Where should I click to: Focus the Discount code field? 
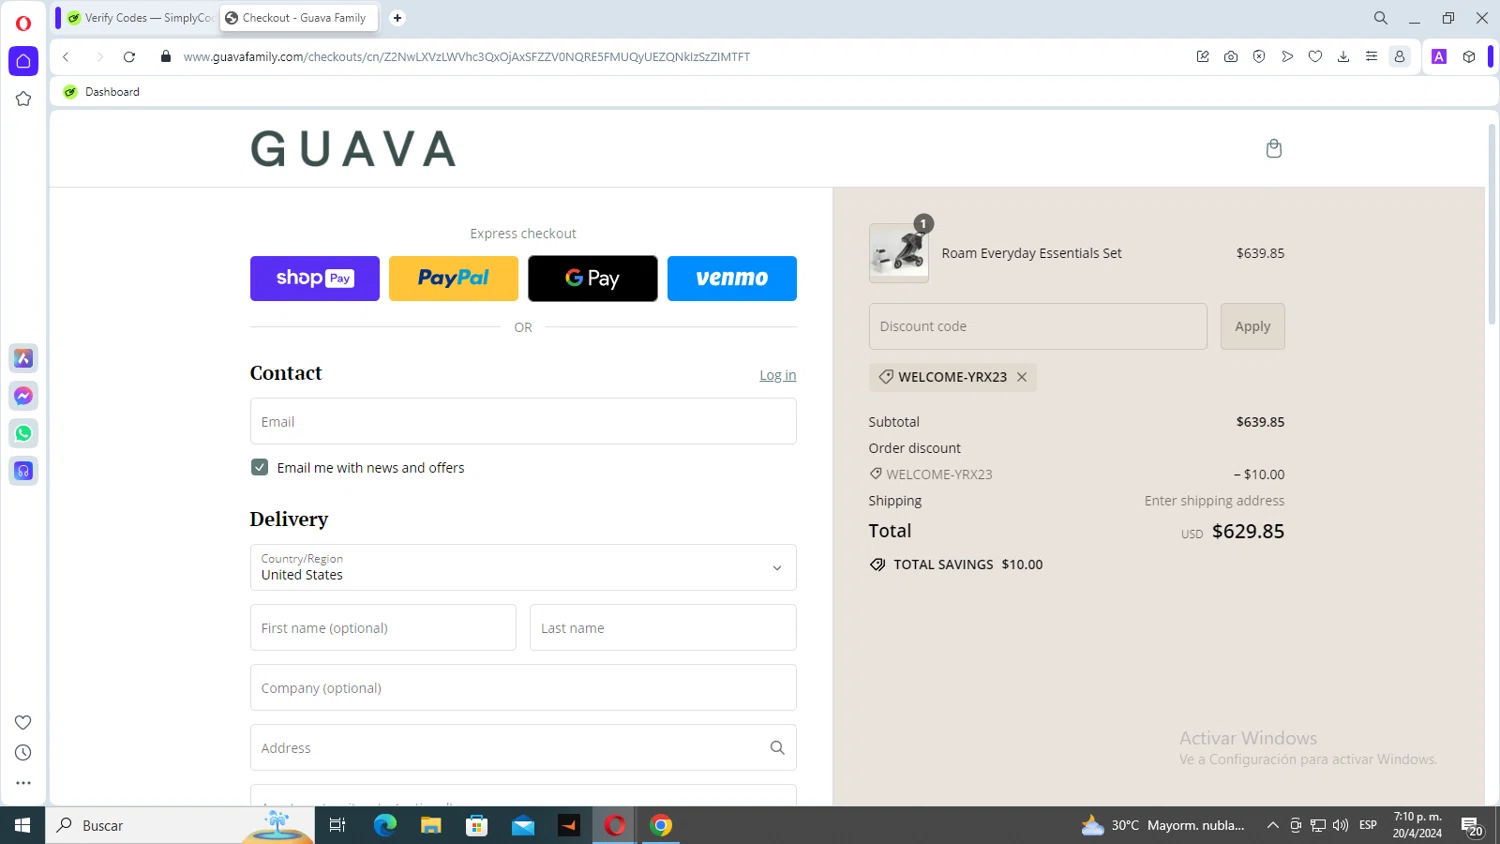point(1038,326)
